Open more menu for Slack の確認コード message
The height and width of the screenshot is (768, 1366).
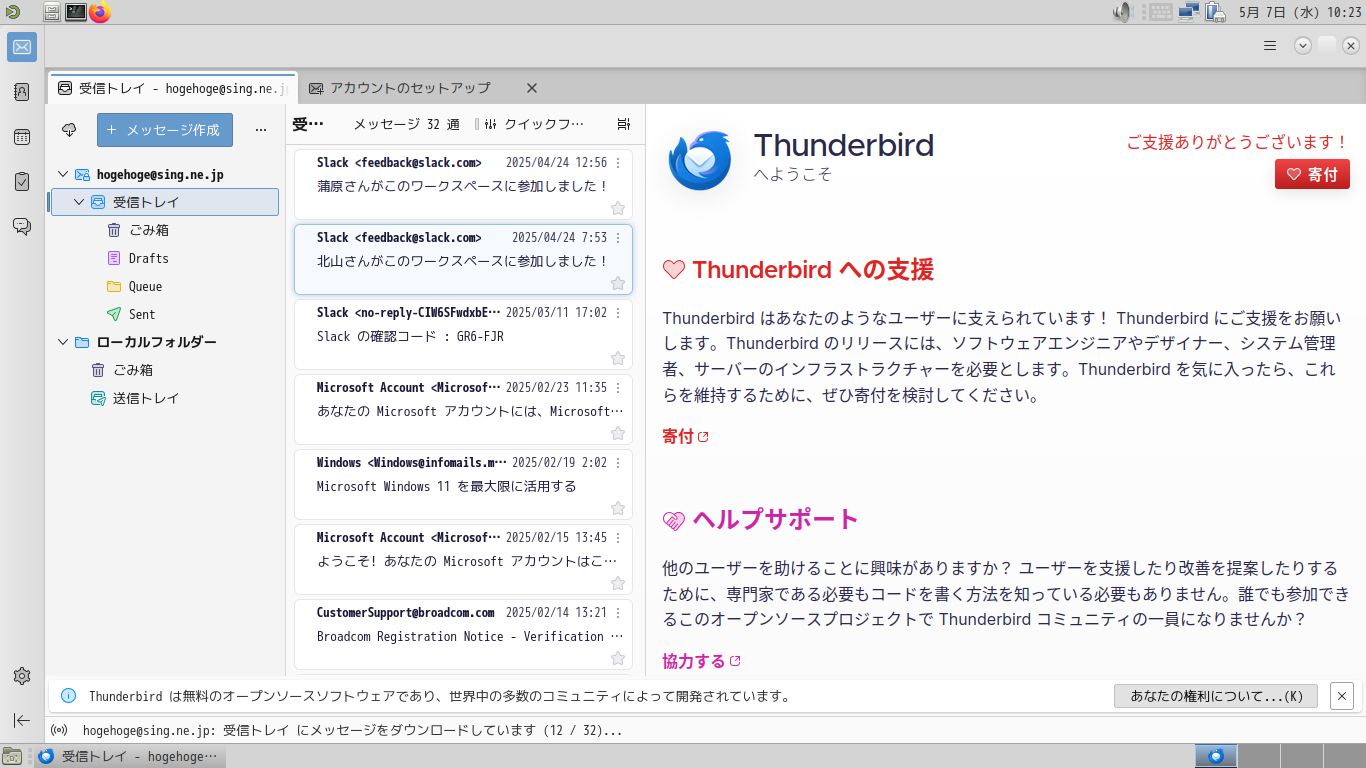618,313
